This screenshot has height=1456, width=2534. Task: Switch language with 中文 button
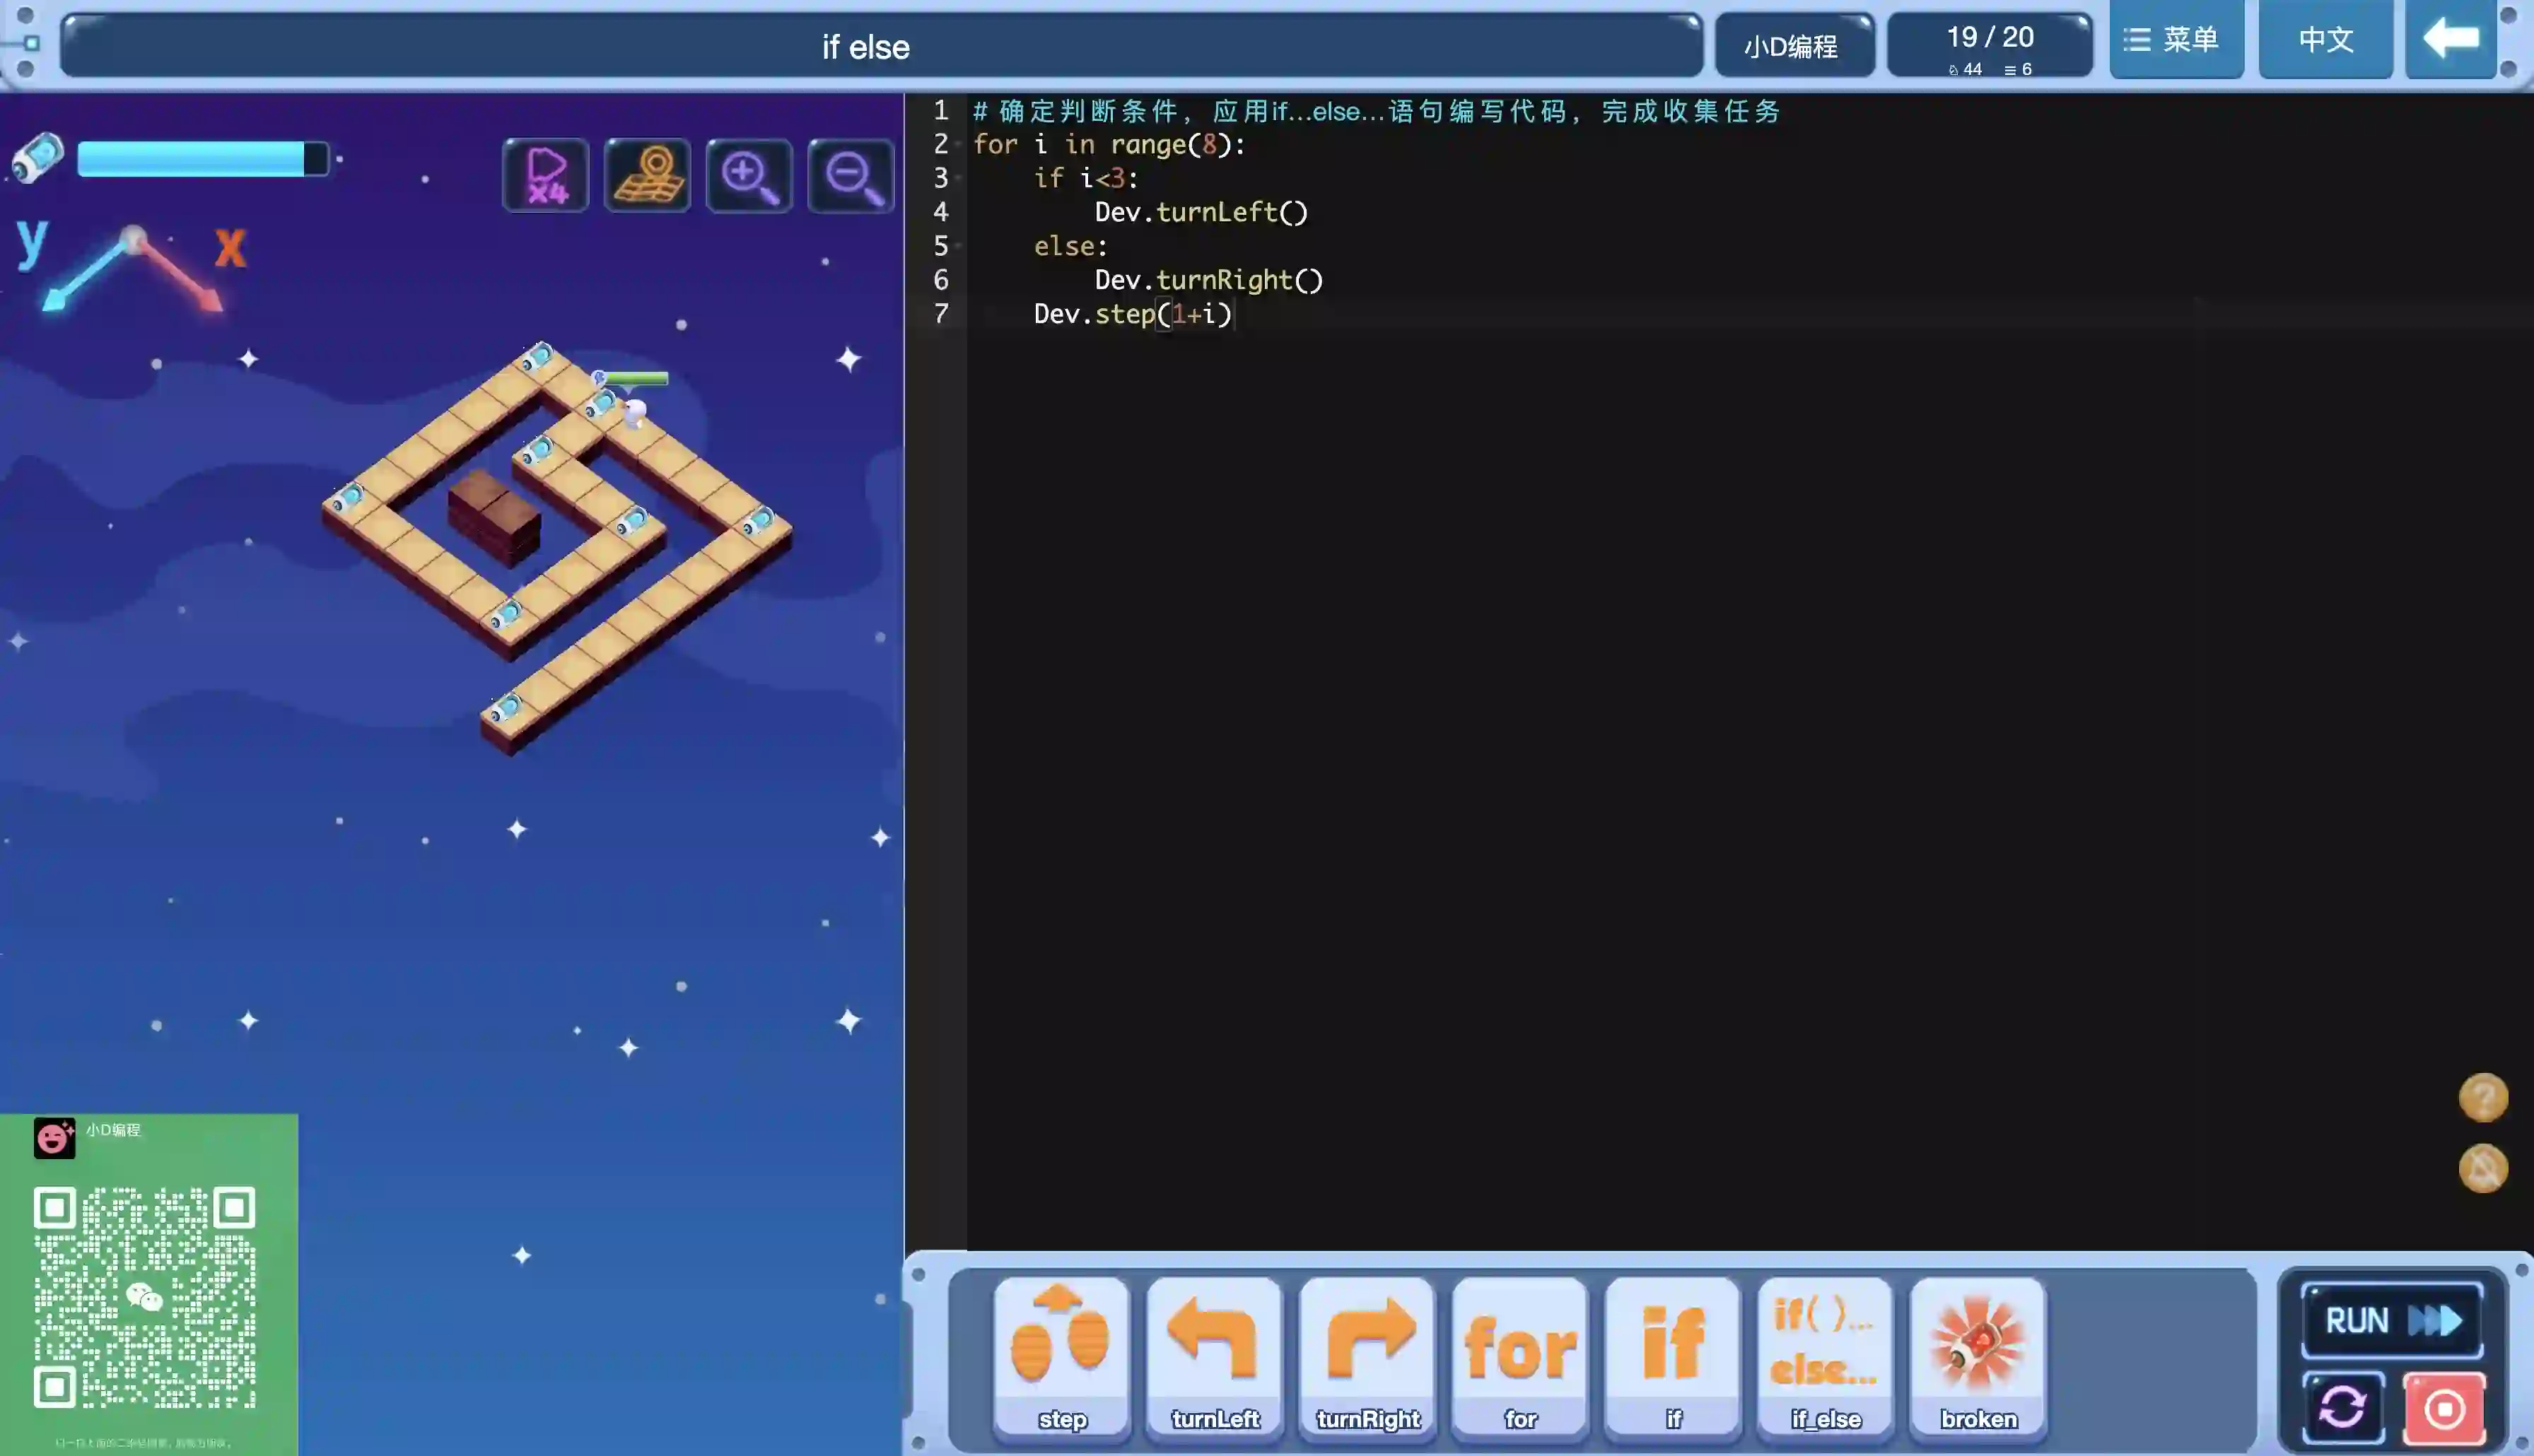[x=2325, y=40]
